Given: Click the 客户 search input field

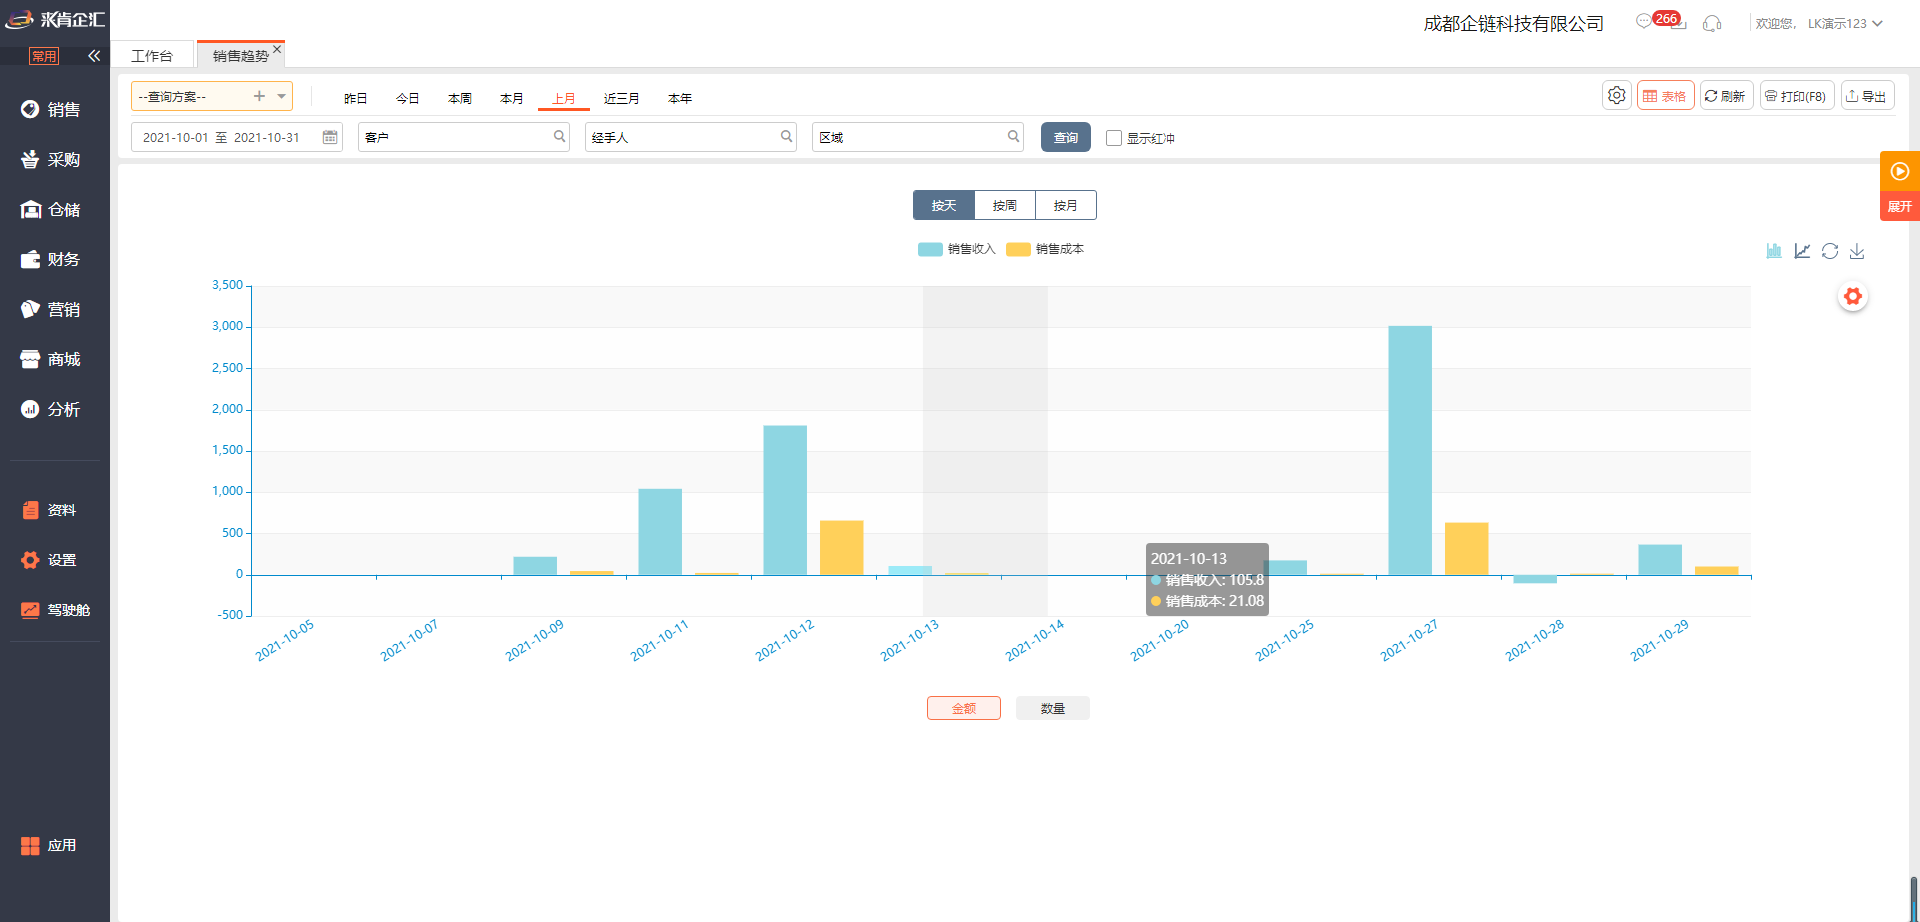Looking at the screenshot, I should 455,137.
